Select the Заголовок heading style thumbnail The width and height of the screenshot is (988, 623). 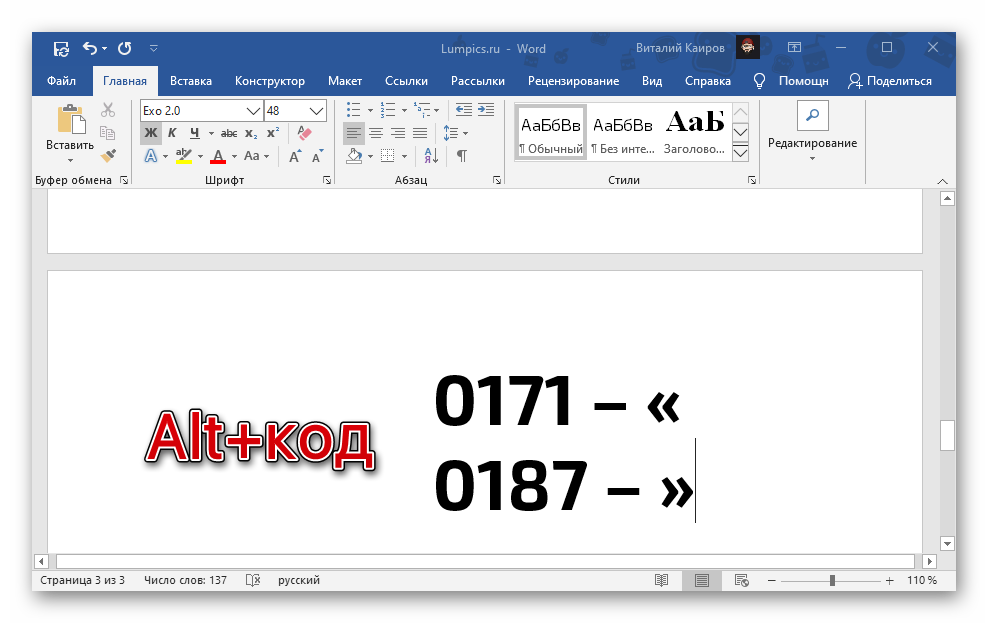coord(694,132)
